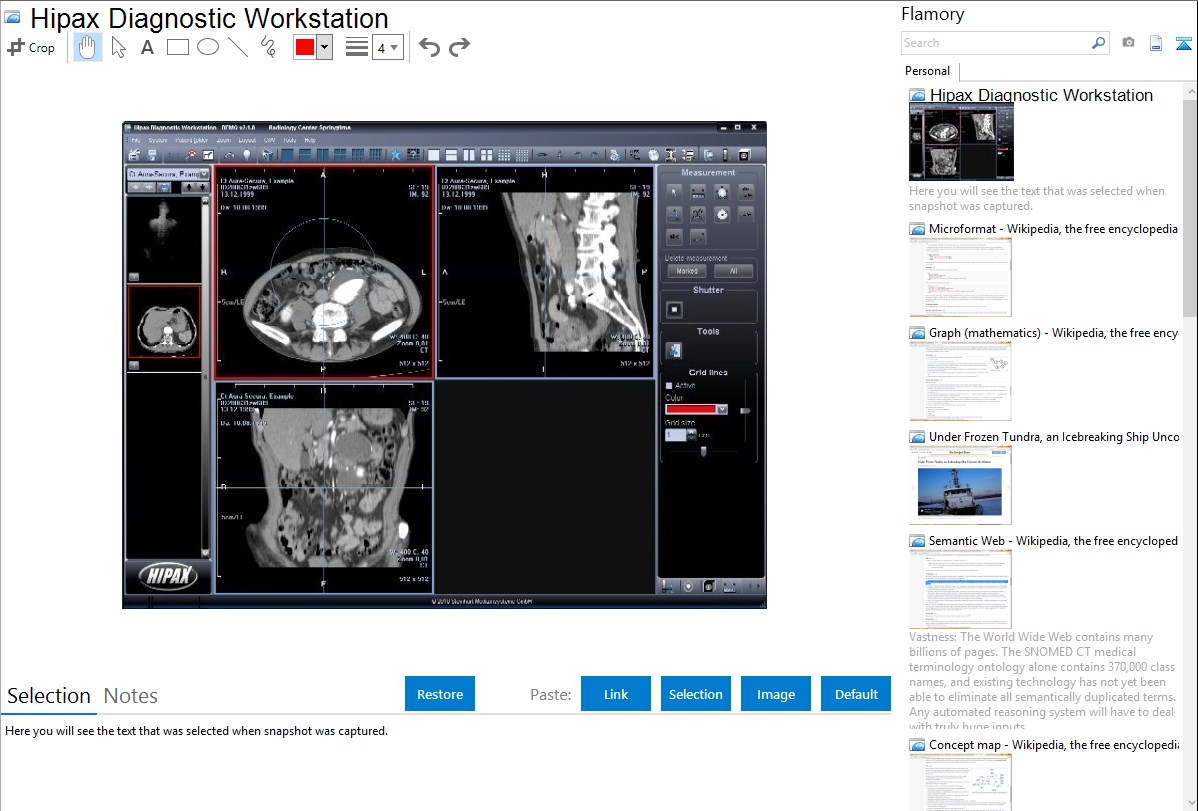Toggle the Grid lines Active checkbox
1198x811 pixels.
669,385
